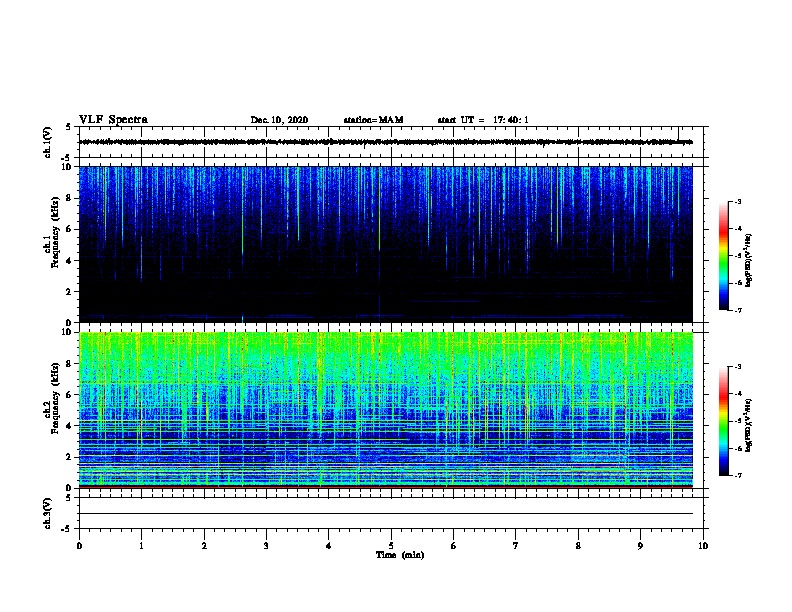Click the "ch.3(V)" axis label
792x612 pixels.
click(x=47, y=513)
